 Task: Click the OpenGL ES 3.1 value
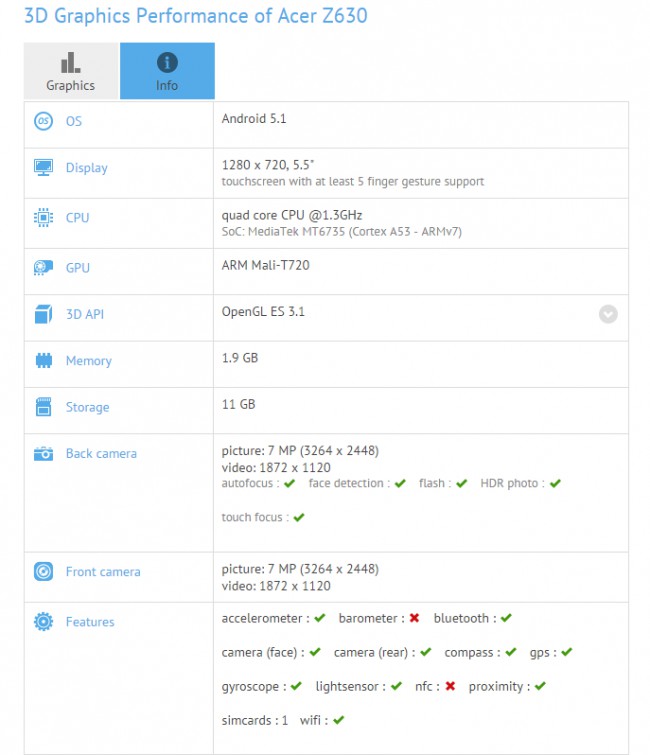[x=263, y=312]
